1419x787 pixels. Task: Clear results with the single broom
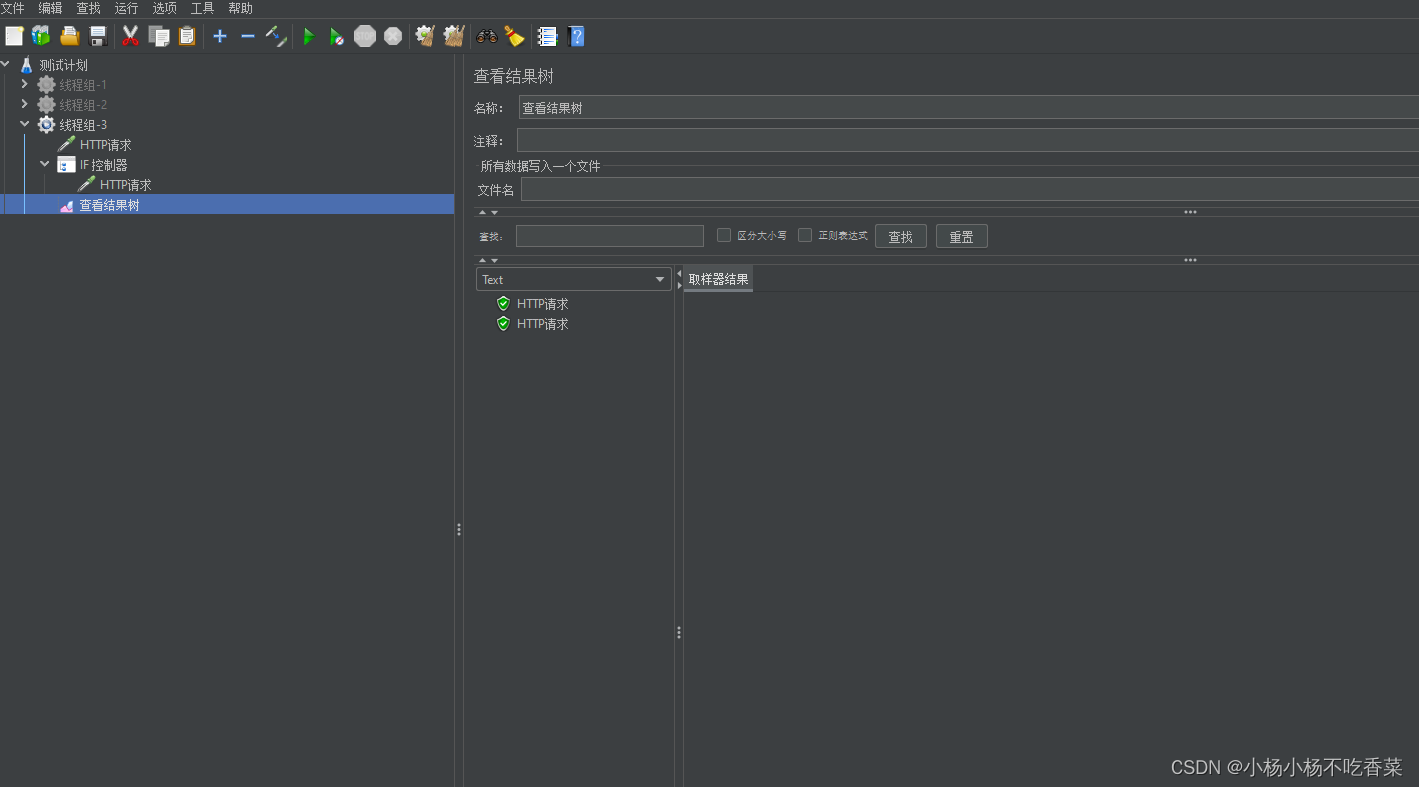click(425, 37)
